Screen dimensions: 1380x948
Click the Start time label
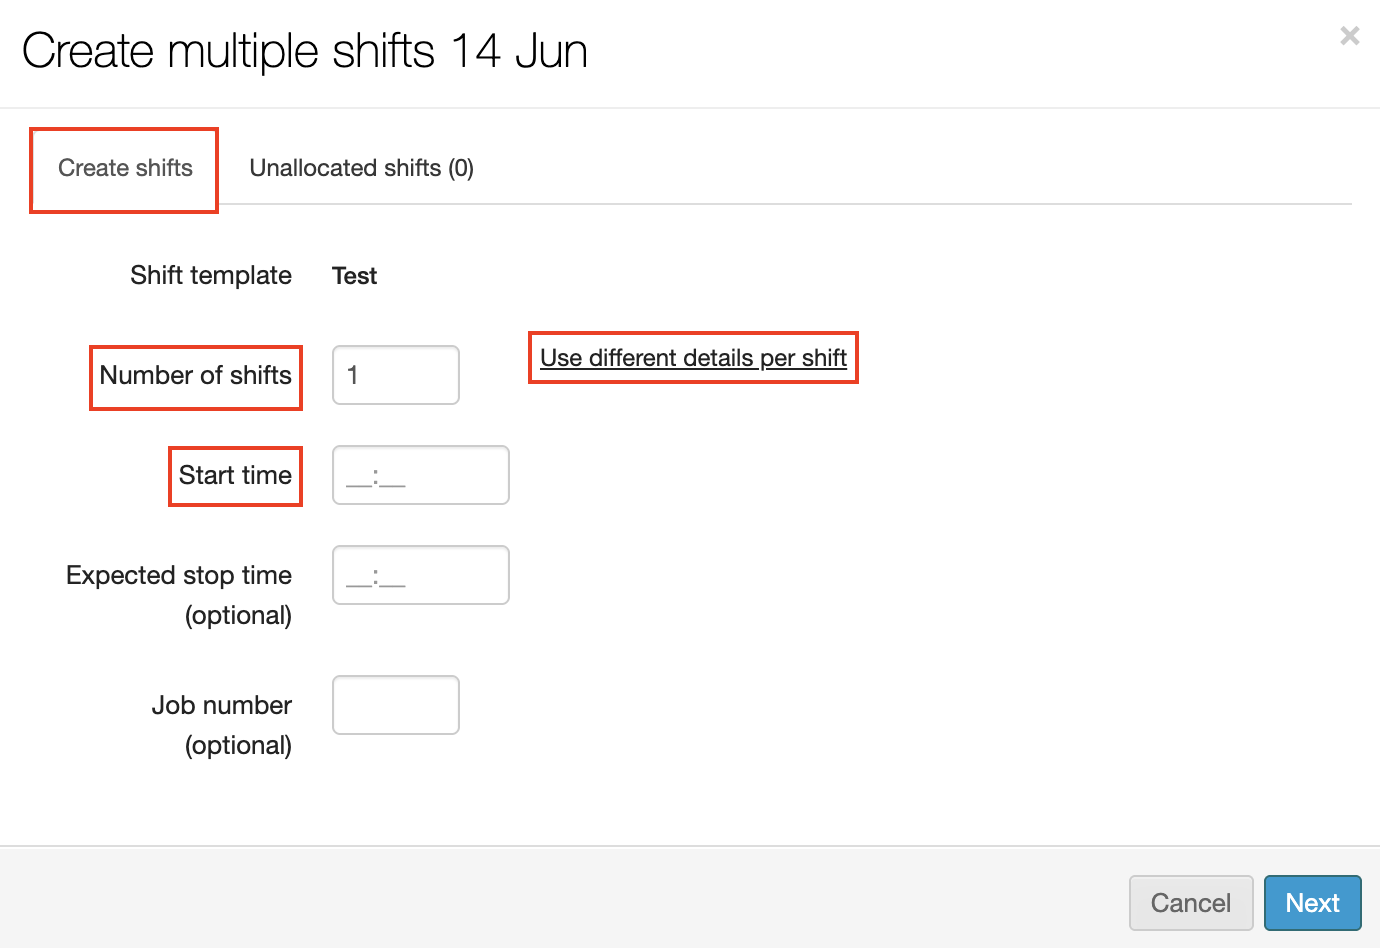click(235, 475)
